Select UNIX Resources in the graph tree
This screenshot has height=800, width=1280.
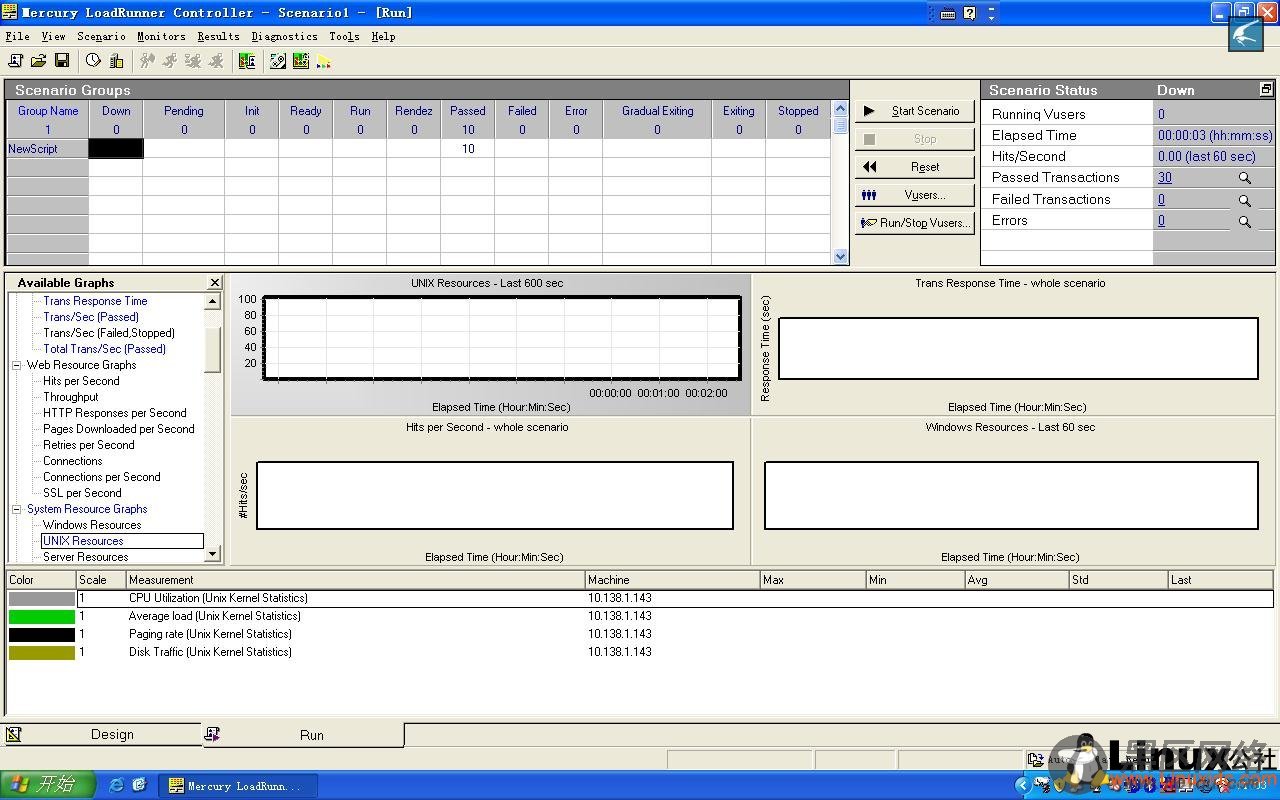(x=122, y=541)
